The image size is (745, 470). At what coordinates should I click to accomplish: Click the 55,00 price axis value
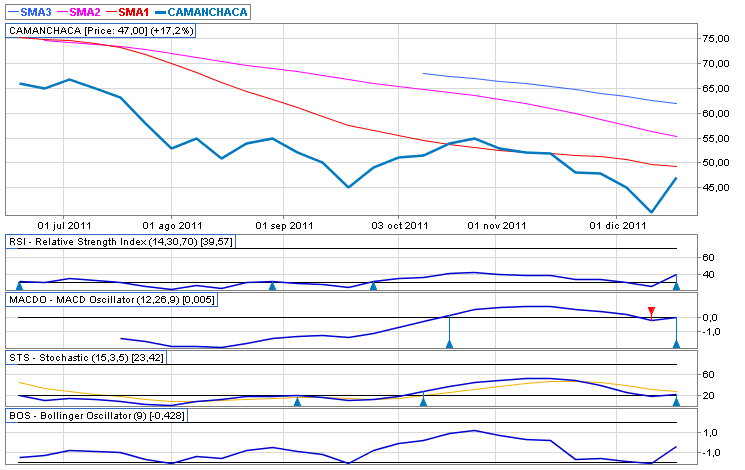pos(716,139)
